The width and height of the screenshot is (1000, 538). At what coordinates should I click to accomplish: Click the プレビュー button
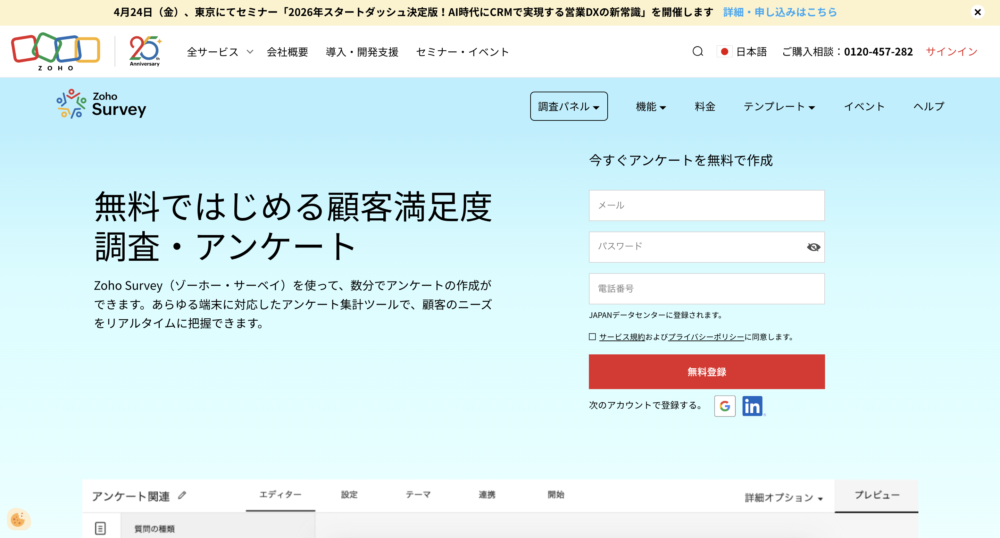pyautogui.click(x=876, y=496)
